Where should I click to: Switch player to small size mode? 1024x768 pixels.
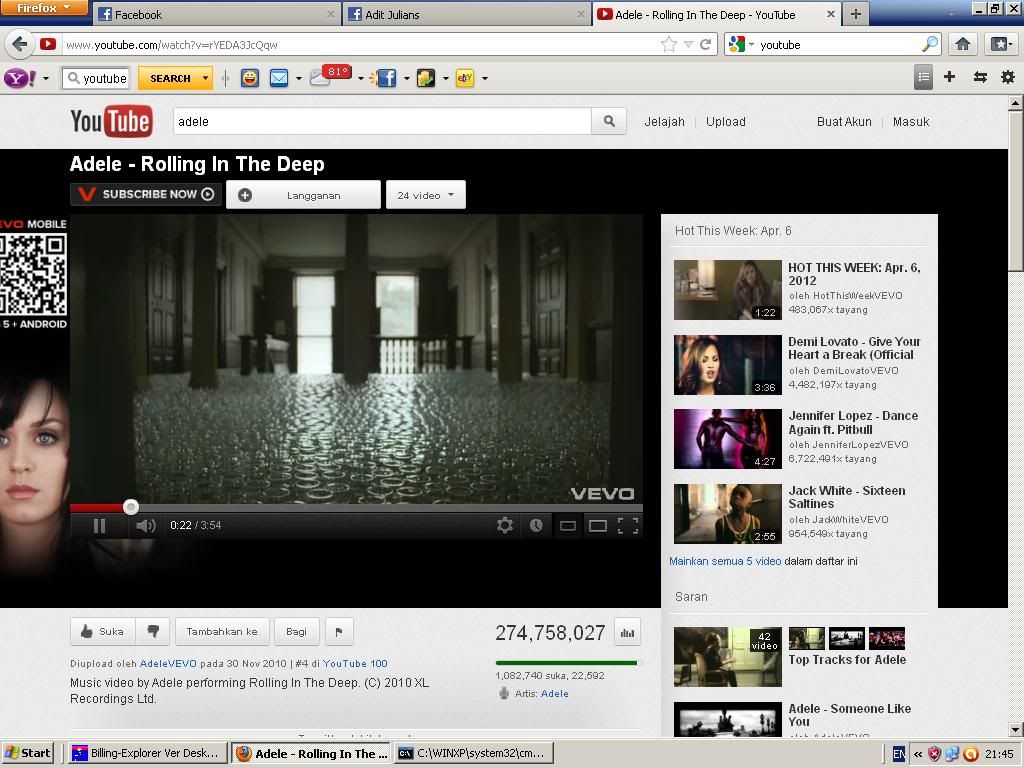pyautogui.click(x=568, y=526)
